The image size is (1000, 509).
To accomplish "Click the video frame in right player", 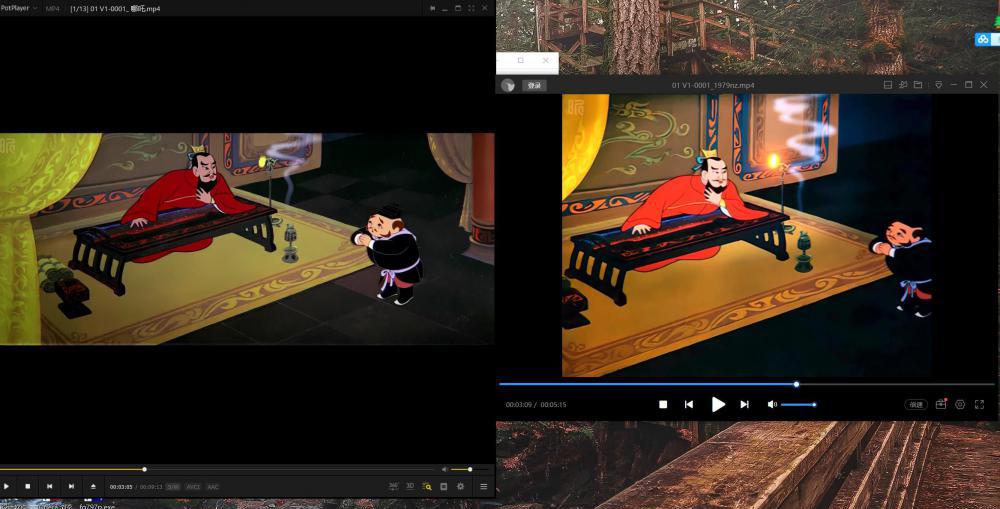I will (746, 235).
